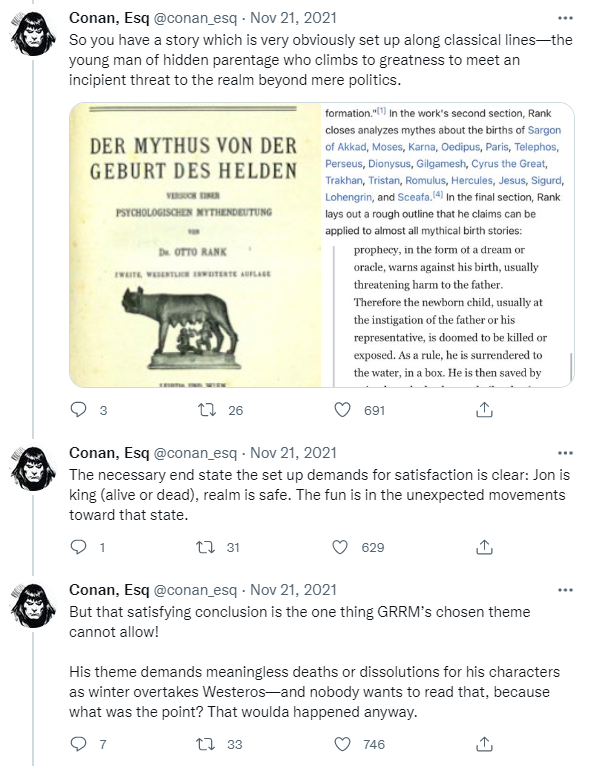Like the tweet with 691 likes

(342, 409)
